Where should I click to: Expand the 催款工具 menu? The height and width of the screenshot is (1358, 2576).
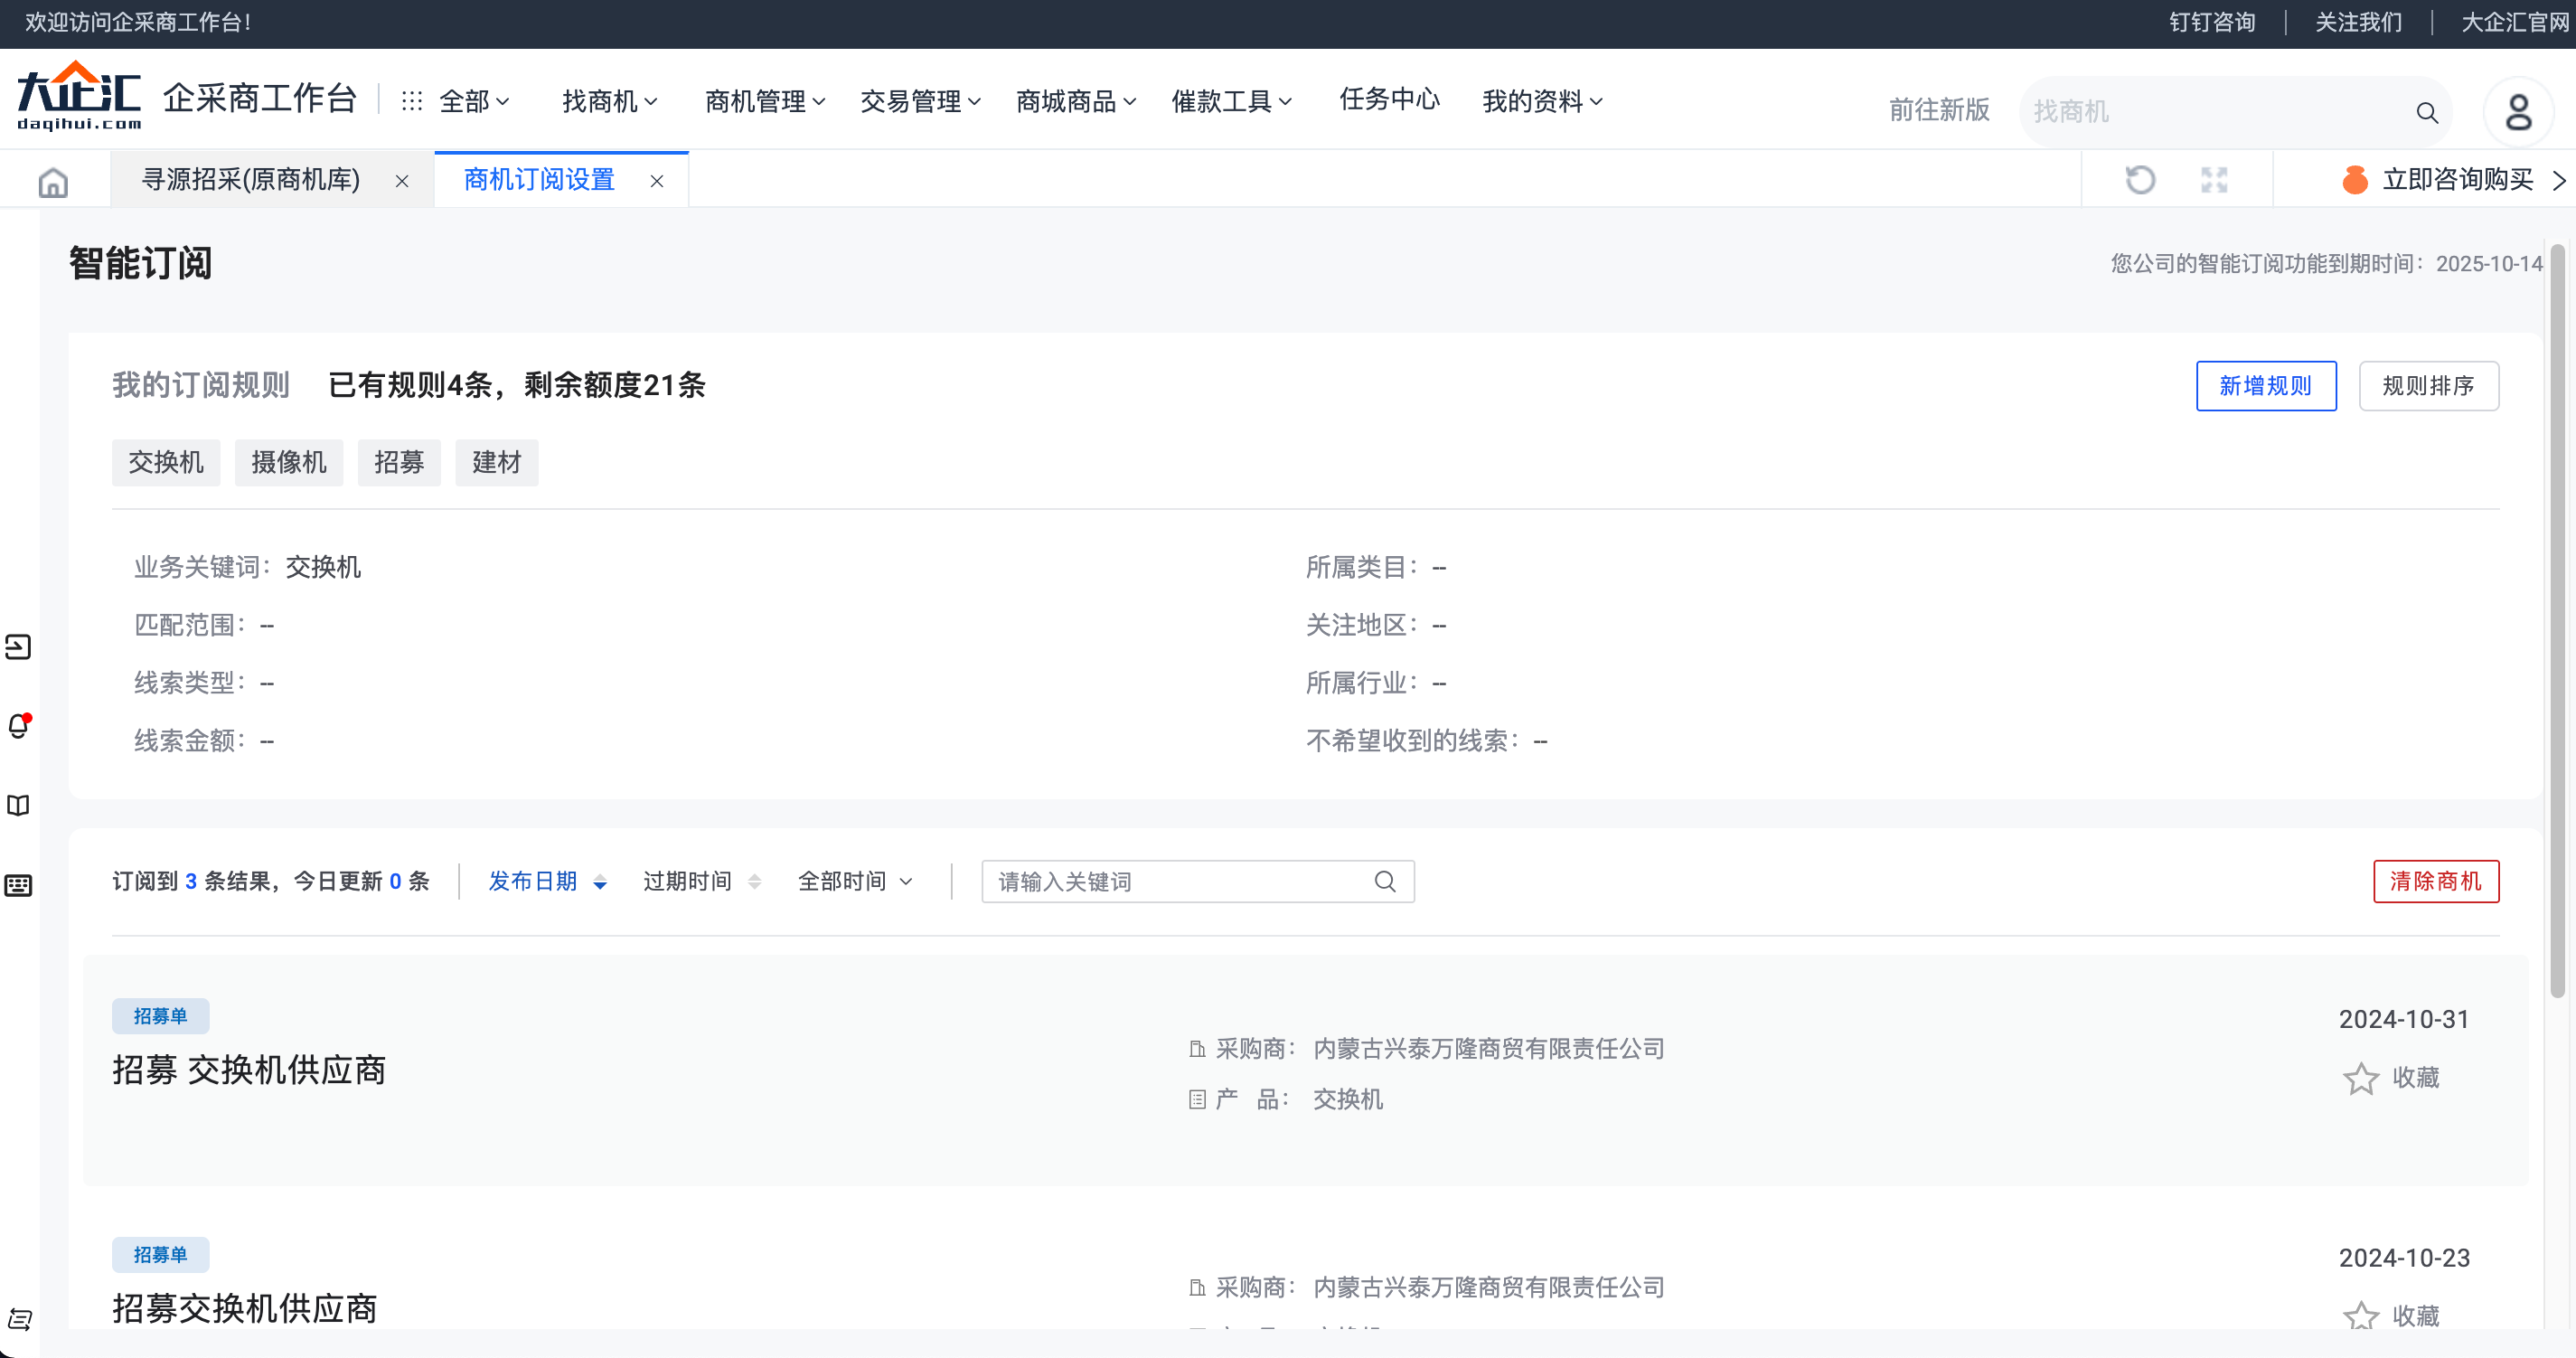tap(1231, 101)
